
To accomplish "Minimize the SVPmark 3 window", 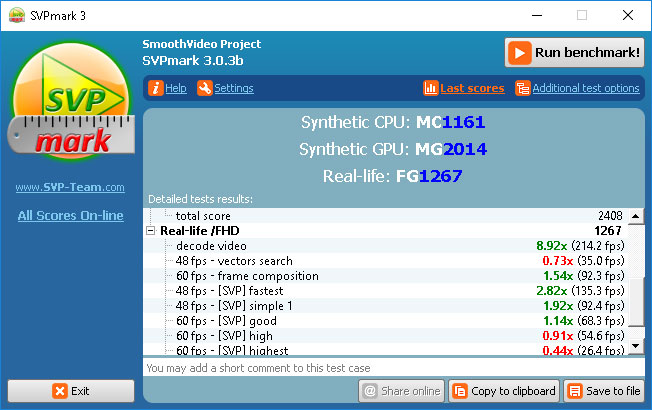I will (537, 15).
